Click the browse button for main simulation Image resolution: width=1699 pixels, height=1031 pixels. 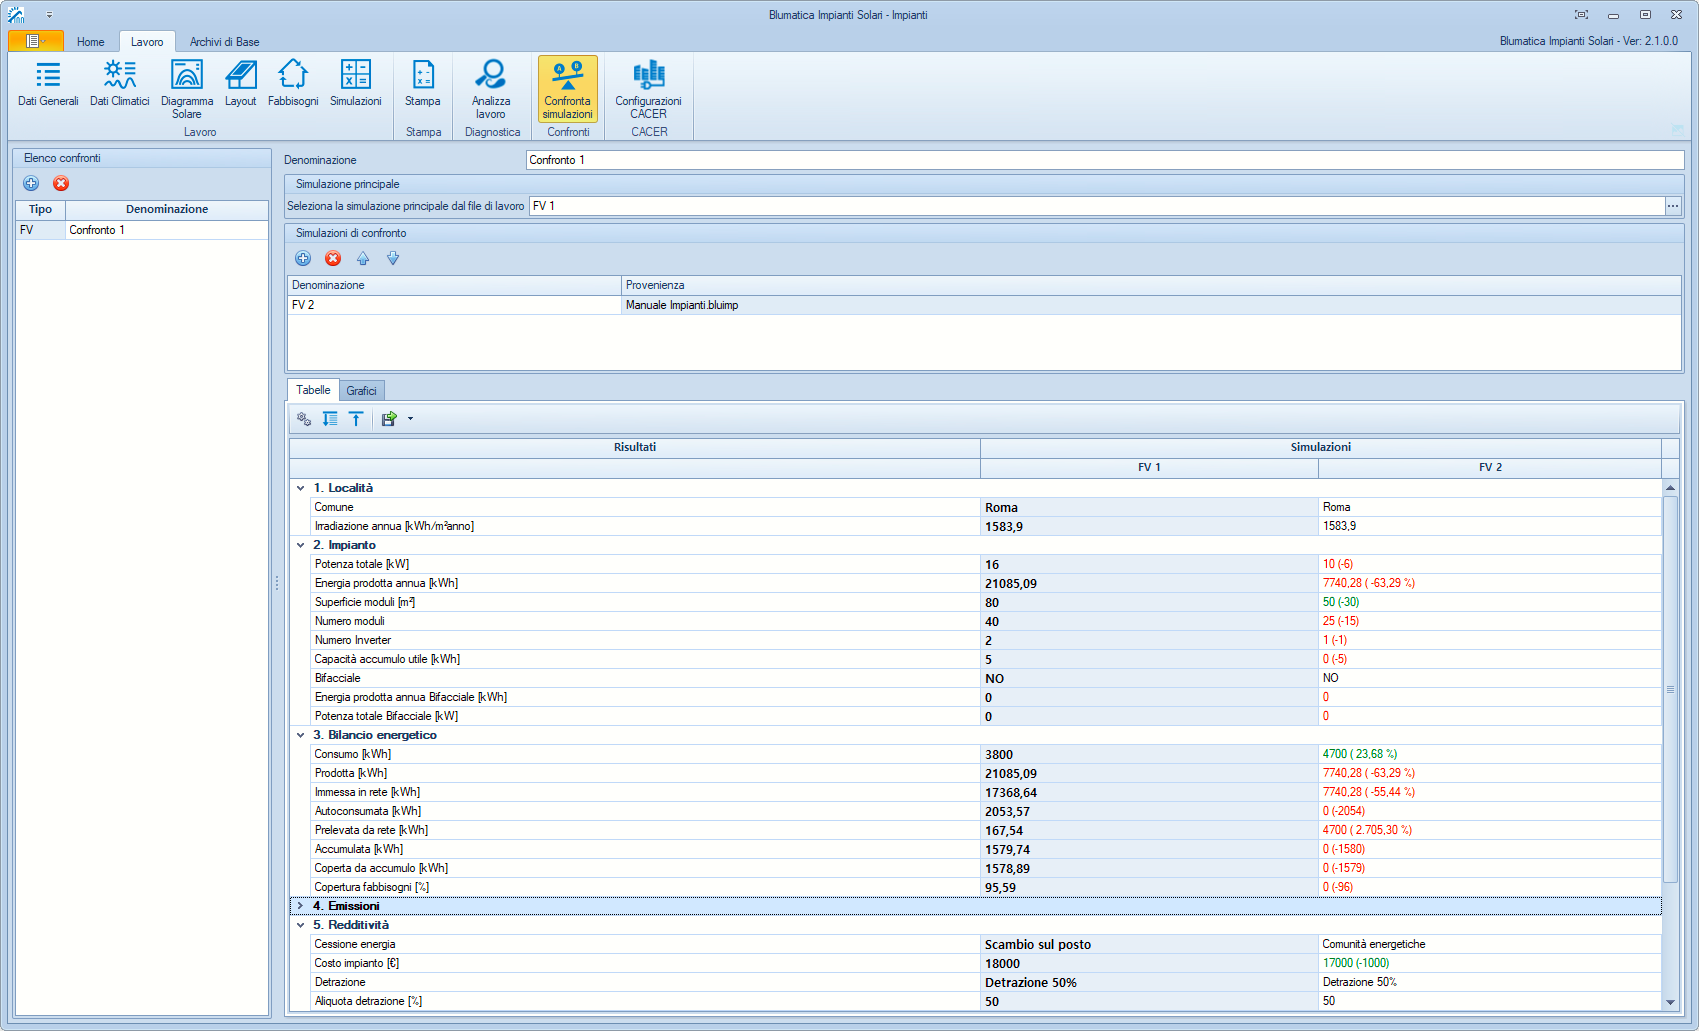[1673, 206]
